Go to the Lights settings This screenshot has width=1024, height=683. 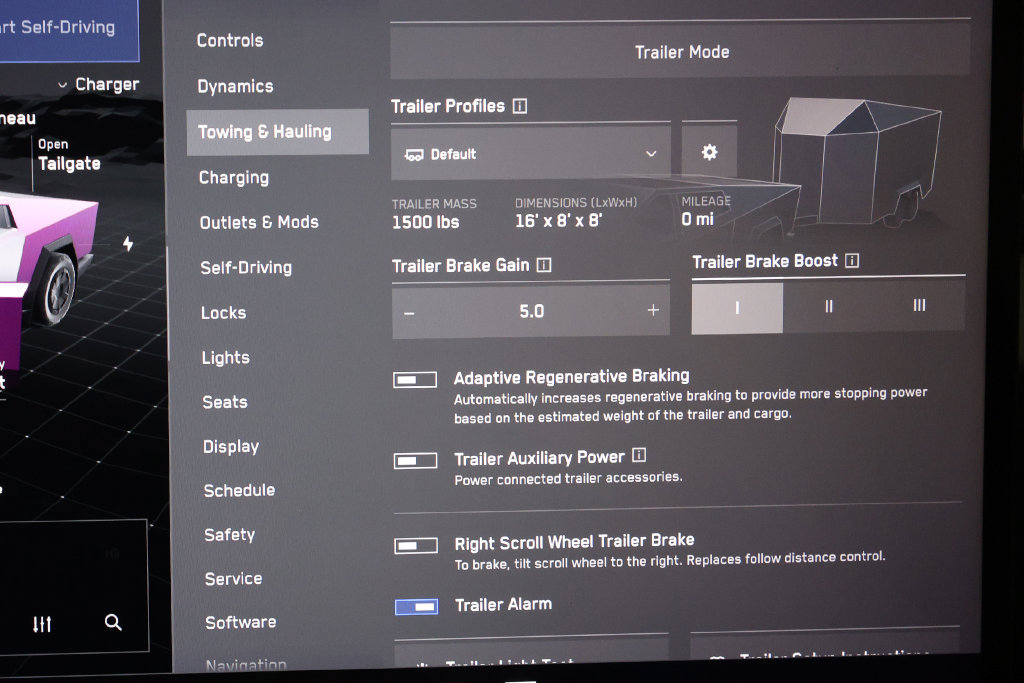[225, 358]
